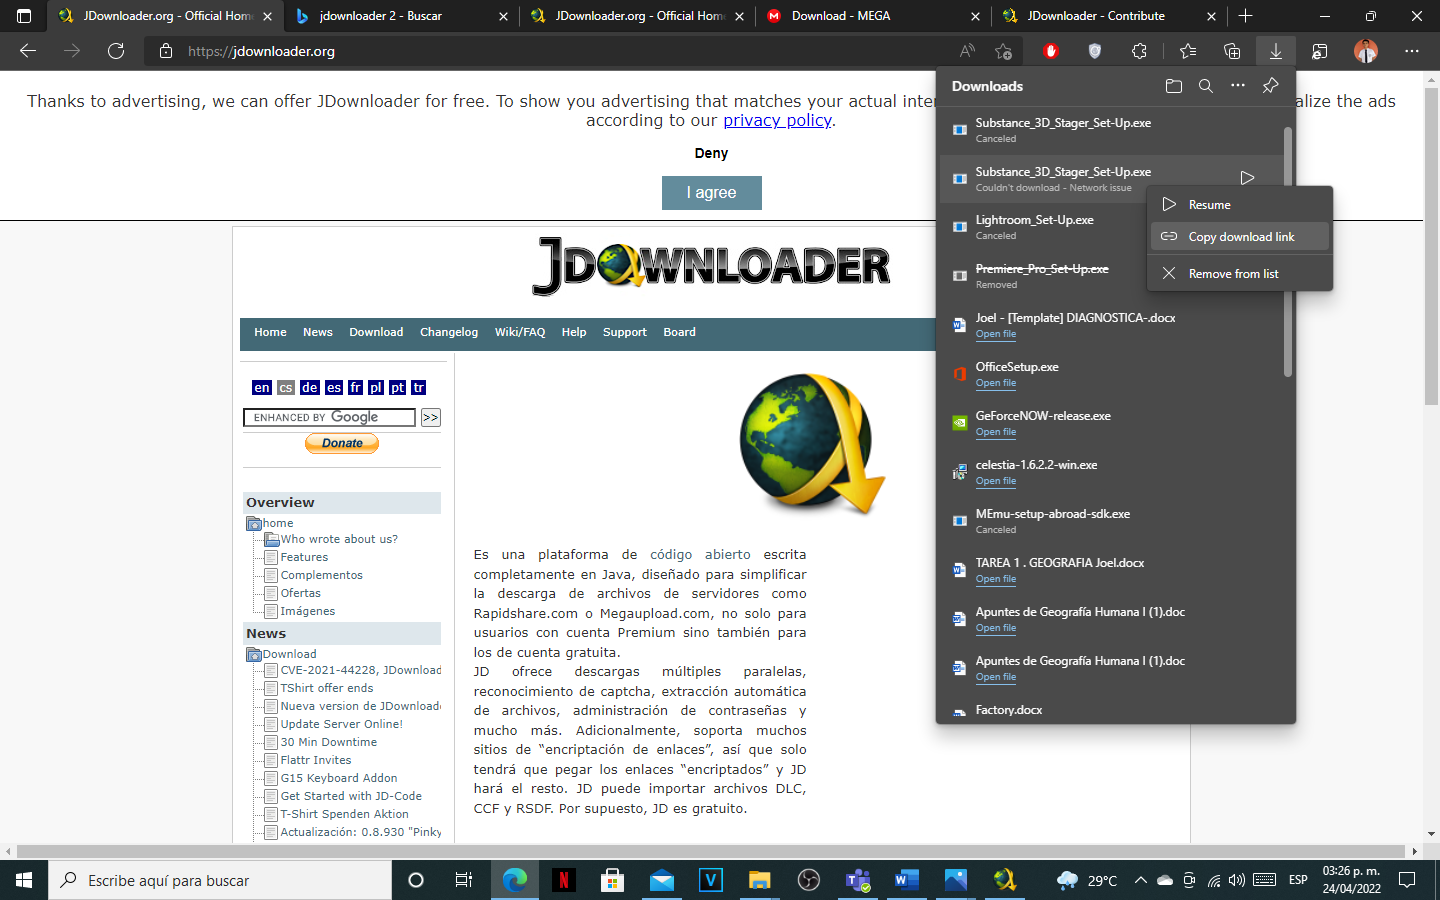This screenshot has width=1440, height=900.
Task: Open the Favorites list icon
Action: click(x=1188, y=51)
